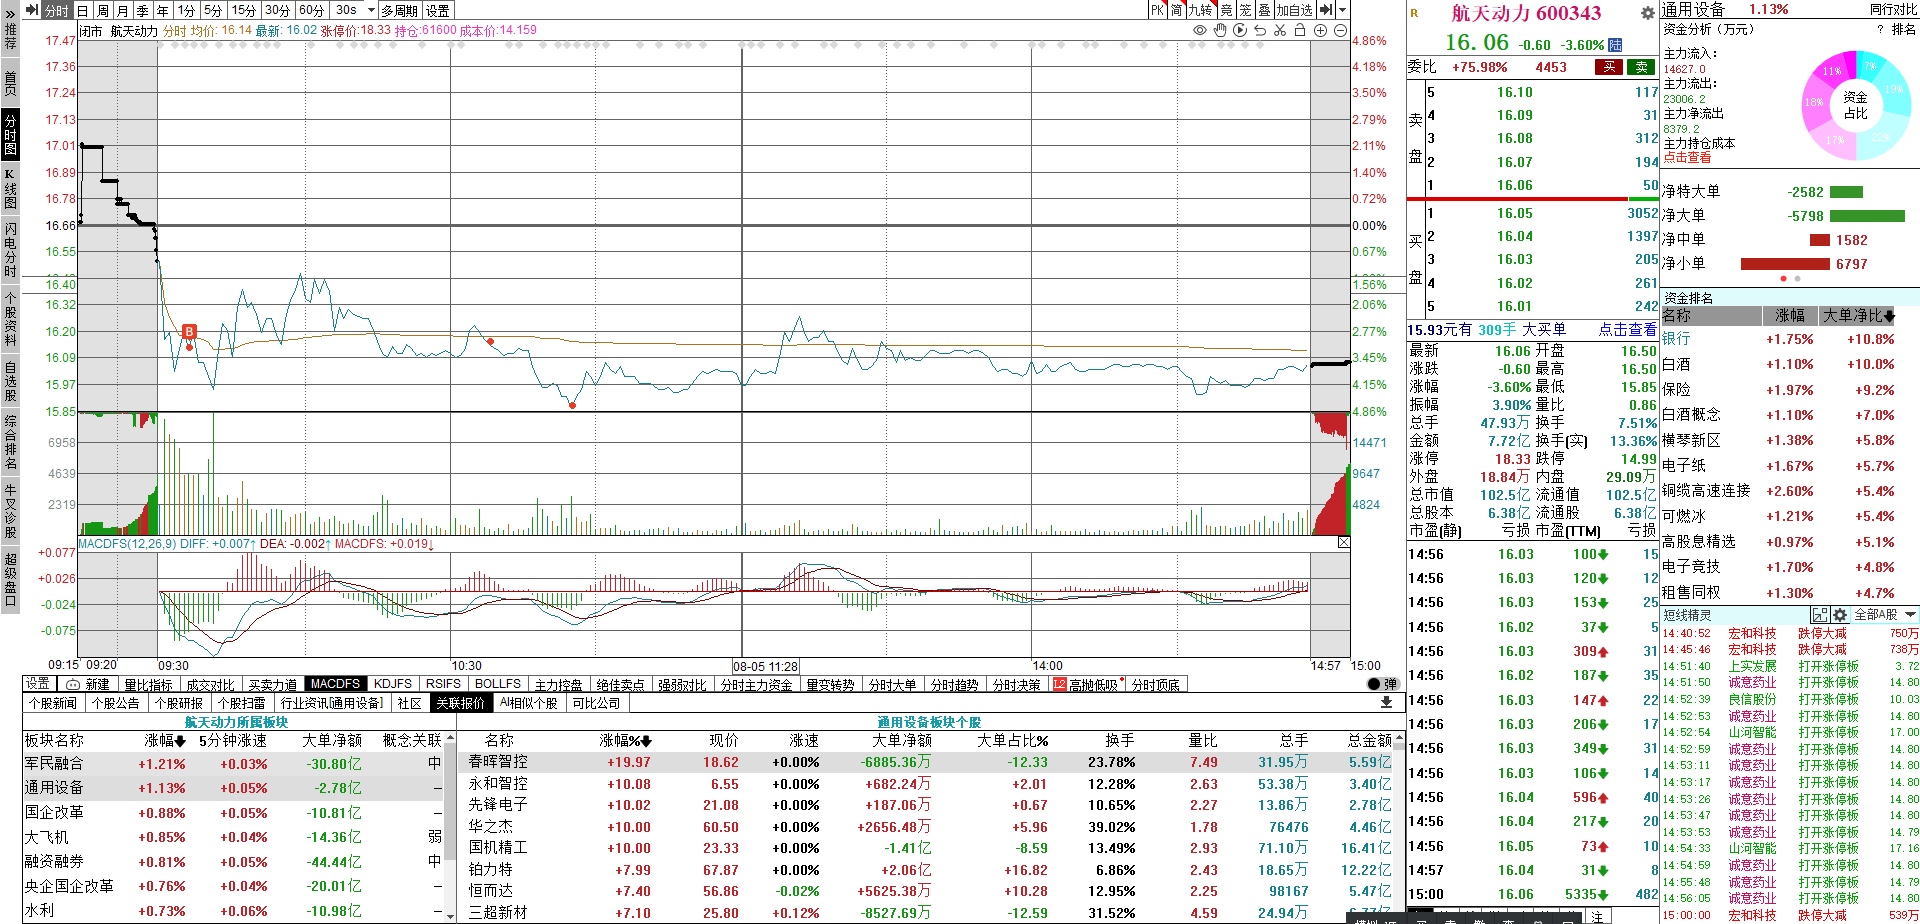Image resolution: width=1920 pixels, height=924 pixels.
Task: Switch to the 日 daily period
Action: 83,10
